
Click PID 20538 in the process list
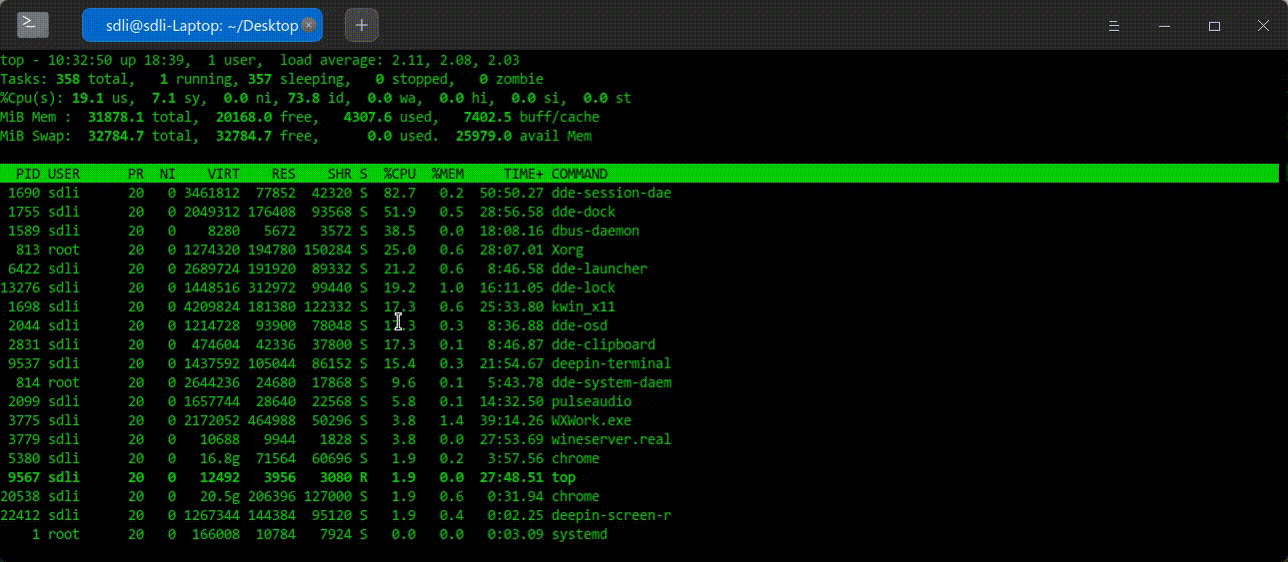(x=20, y=497)
